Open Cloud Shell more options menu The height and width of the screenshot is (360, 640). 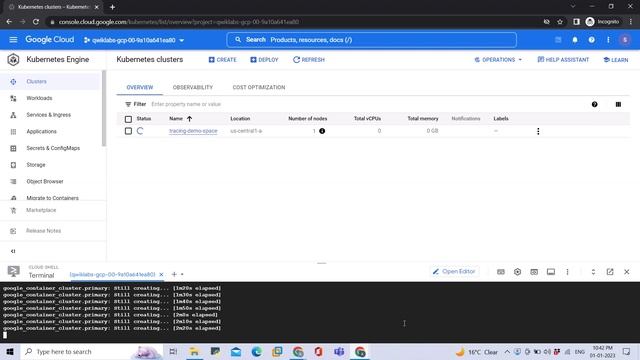567,272
